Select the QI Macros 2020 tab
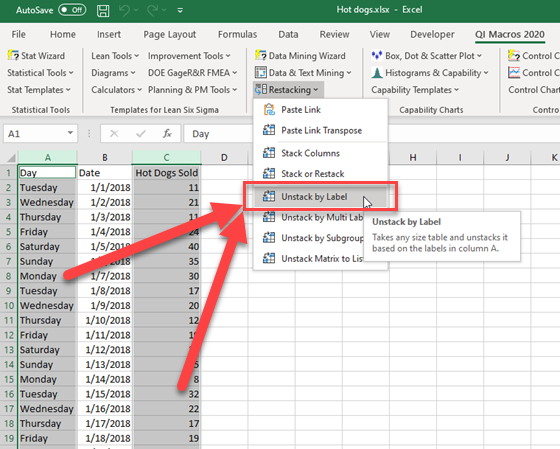Viewport: 560px width, 449px height. [x=510, y=34]
